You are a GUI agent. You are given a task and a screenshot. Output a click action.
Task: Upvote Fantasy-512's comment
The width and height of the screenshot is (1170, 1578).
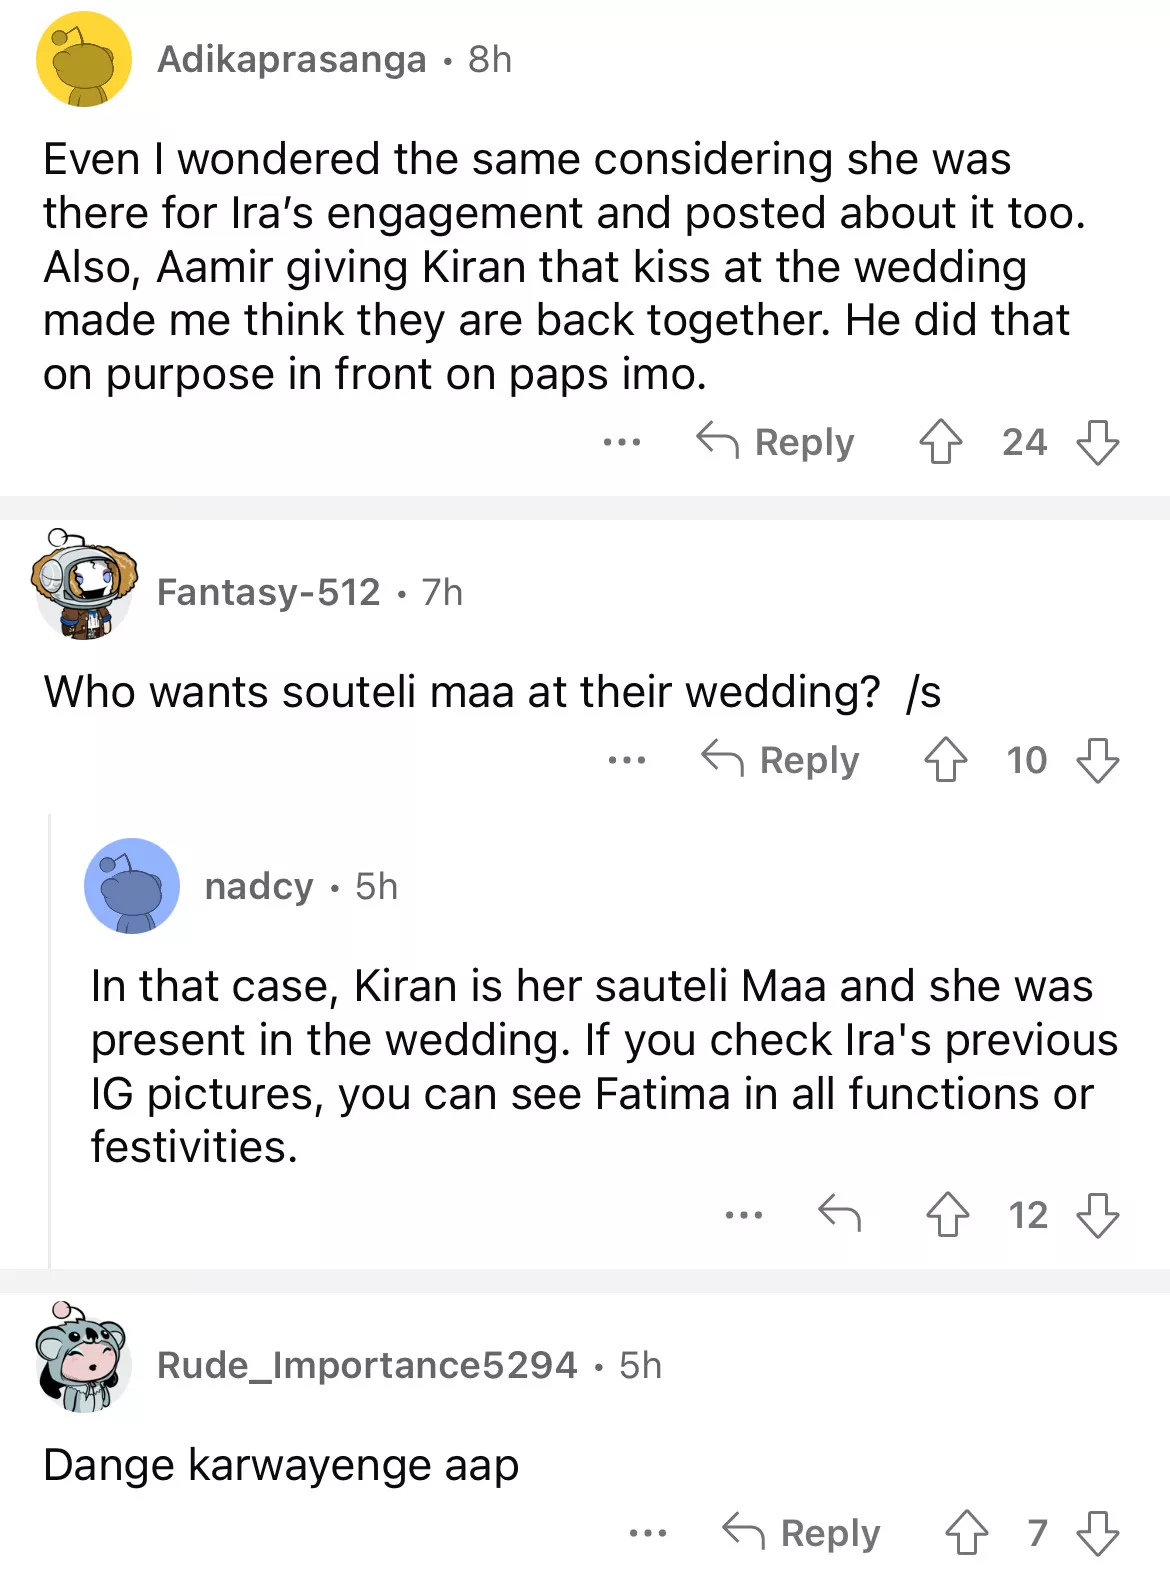[x=945, y=760]
